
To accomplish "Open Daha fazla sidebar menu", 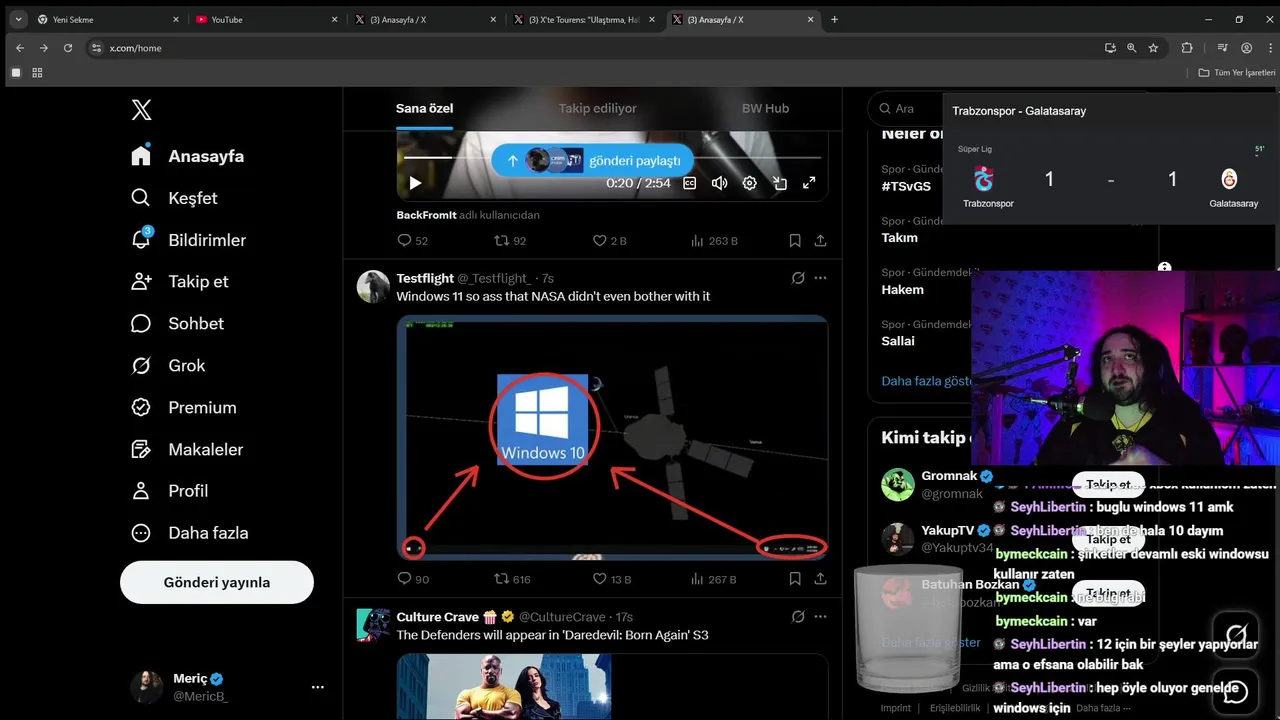I will (189, 533).
